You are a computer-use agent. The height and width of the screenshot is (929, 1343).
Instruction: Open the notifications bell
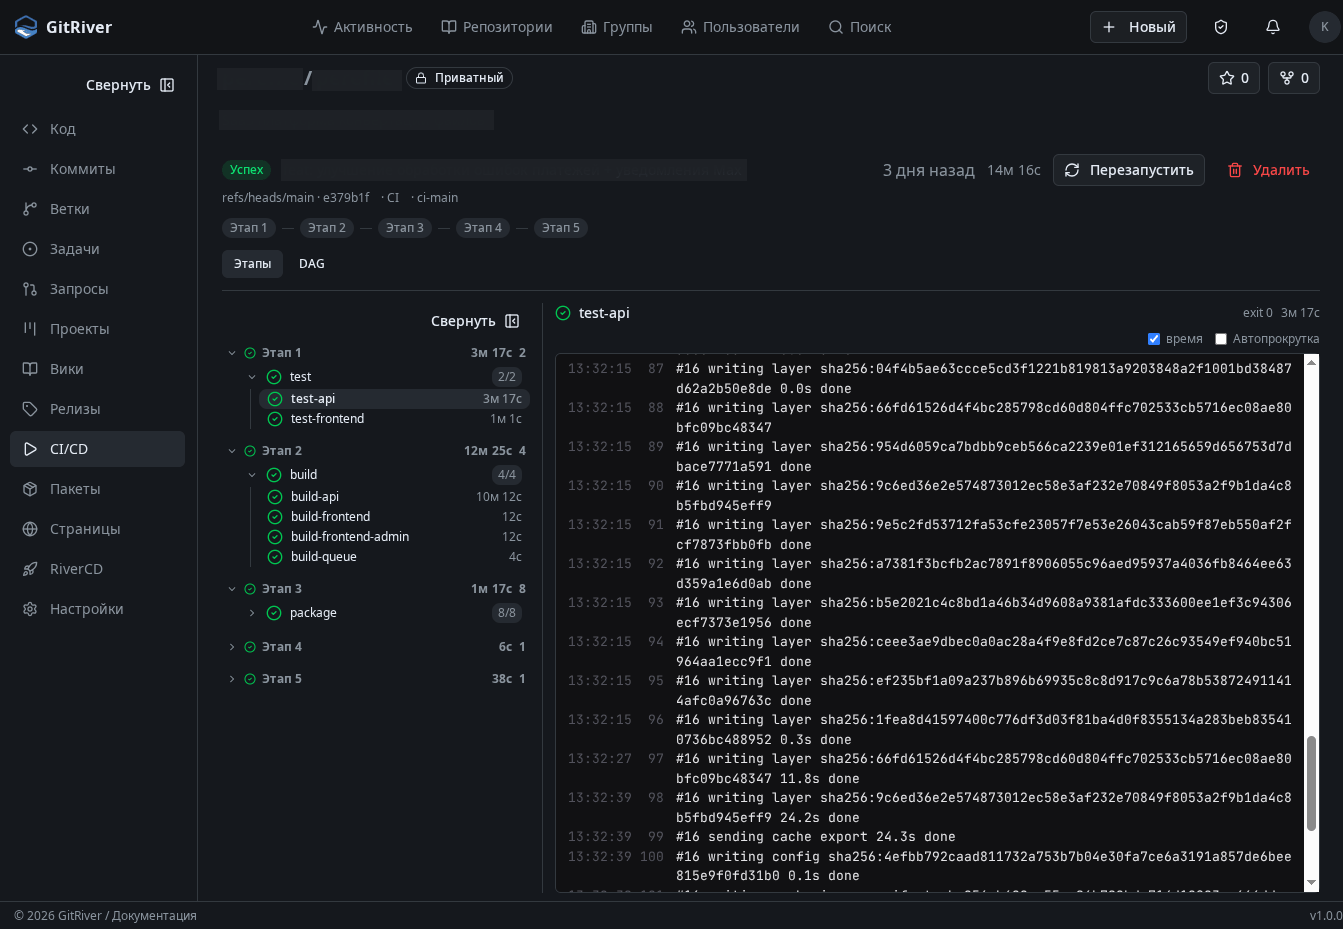[1273, 27]
